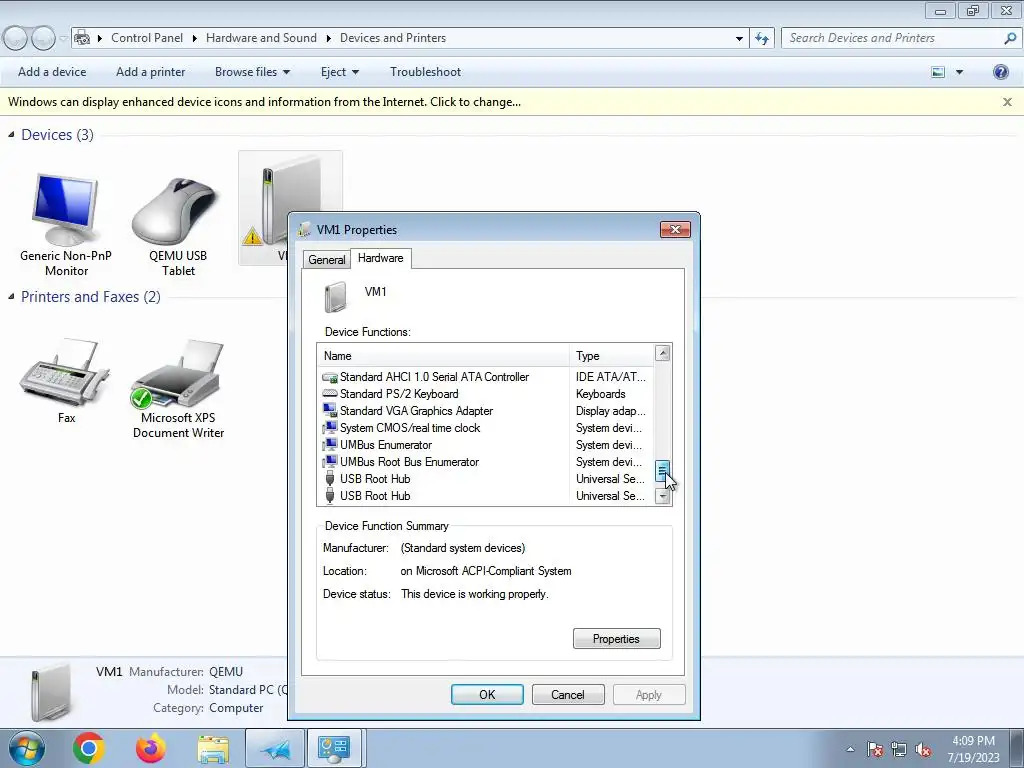Image resolution: width=1024 pixels, height=768 pixels.
Task: Click the refresh button beside the address bar
Action: click(762, 38)
